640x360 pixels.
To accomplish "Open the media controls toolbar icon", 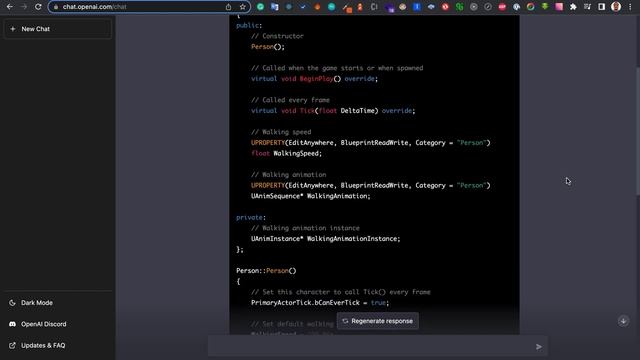I will 587,7.
